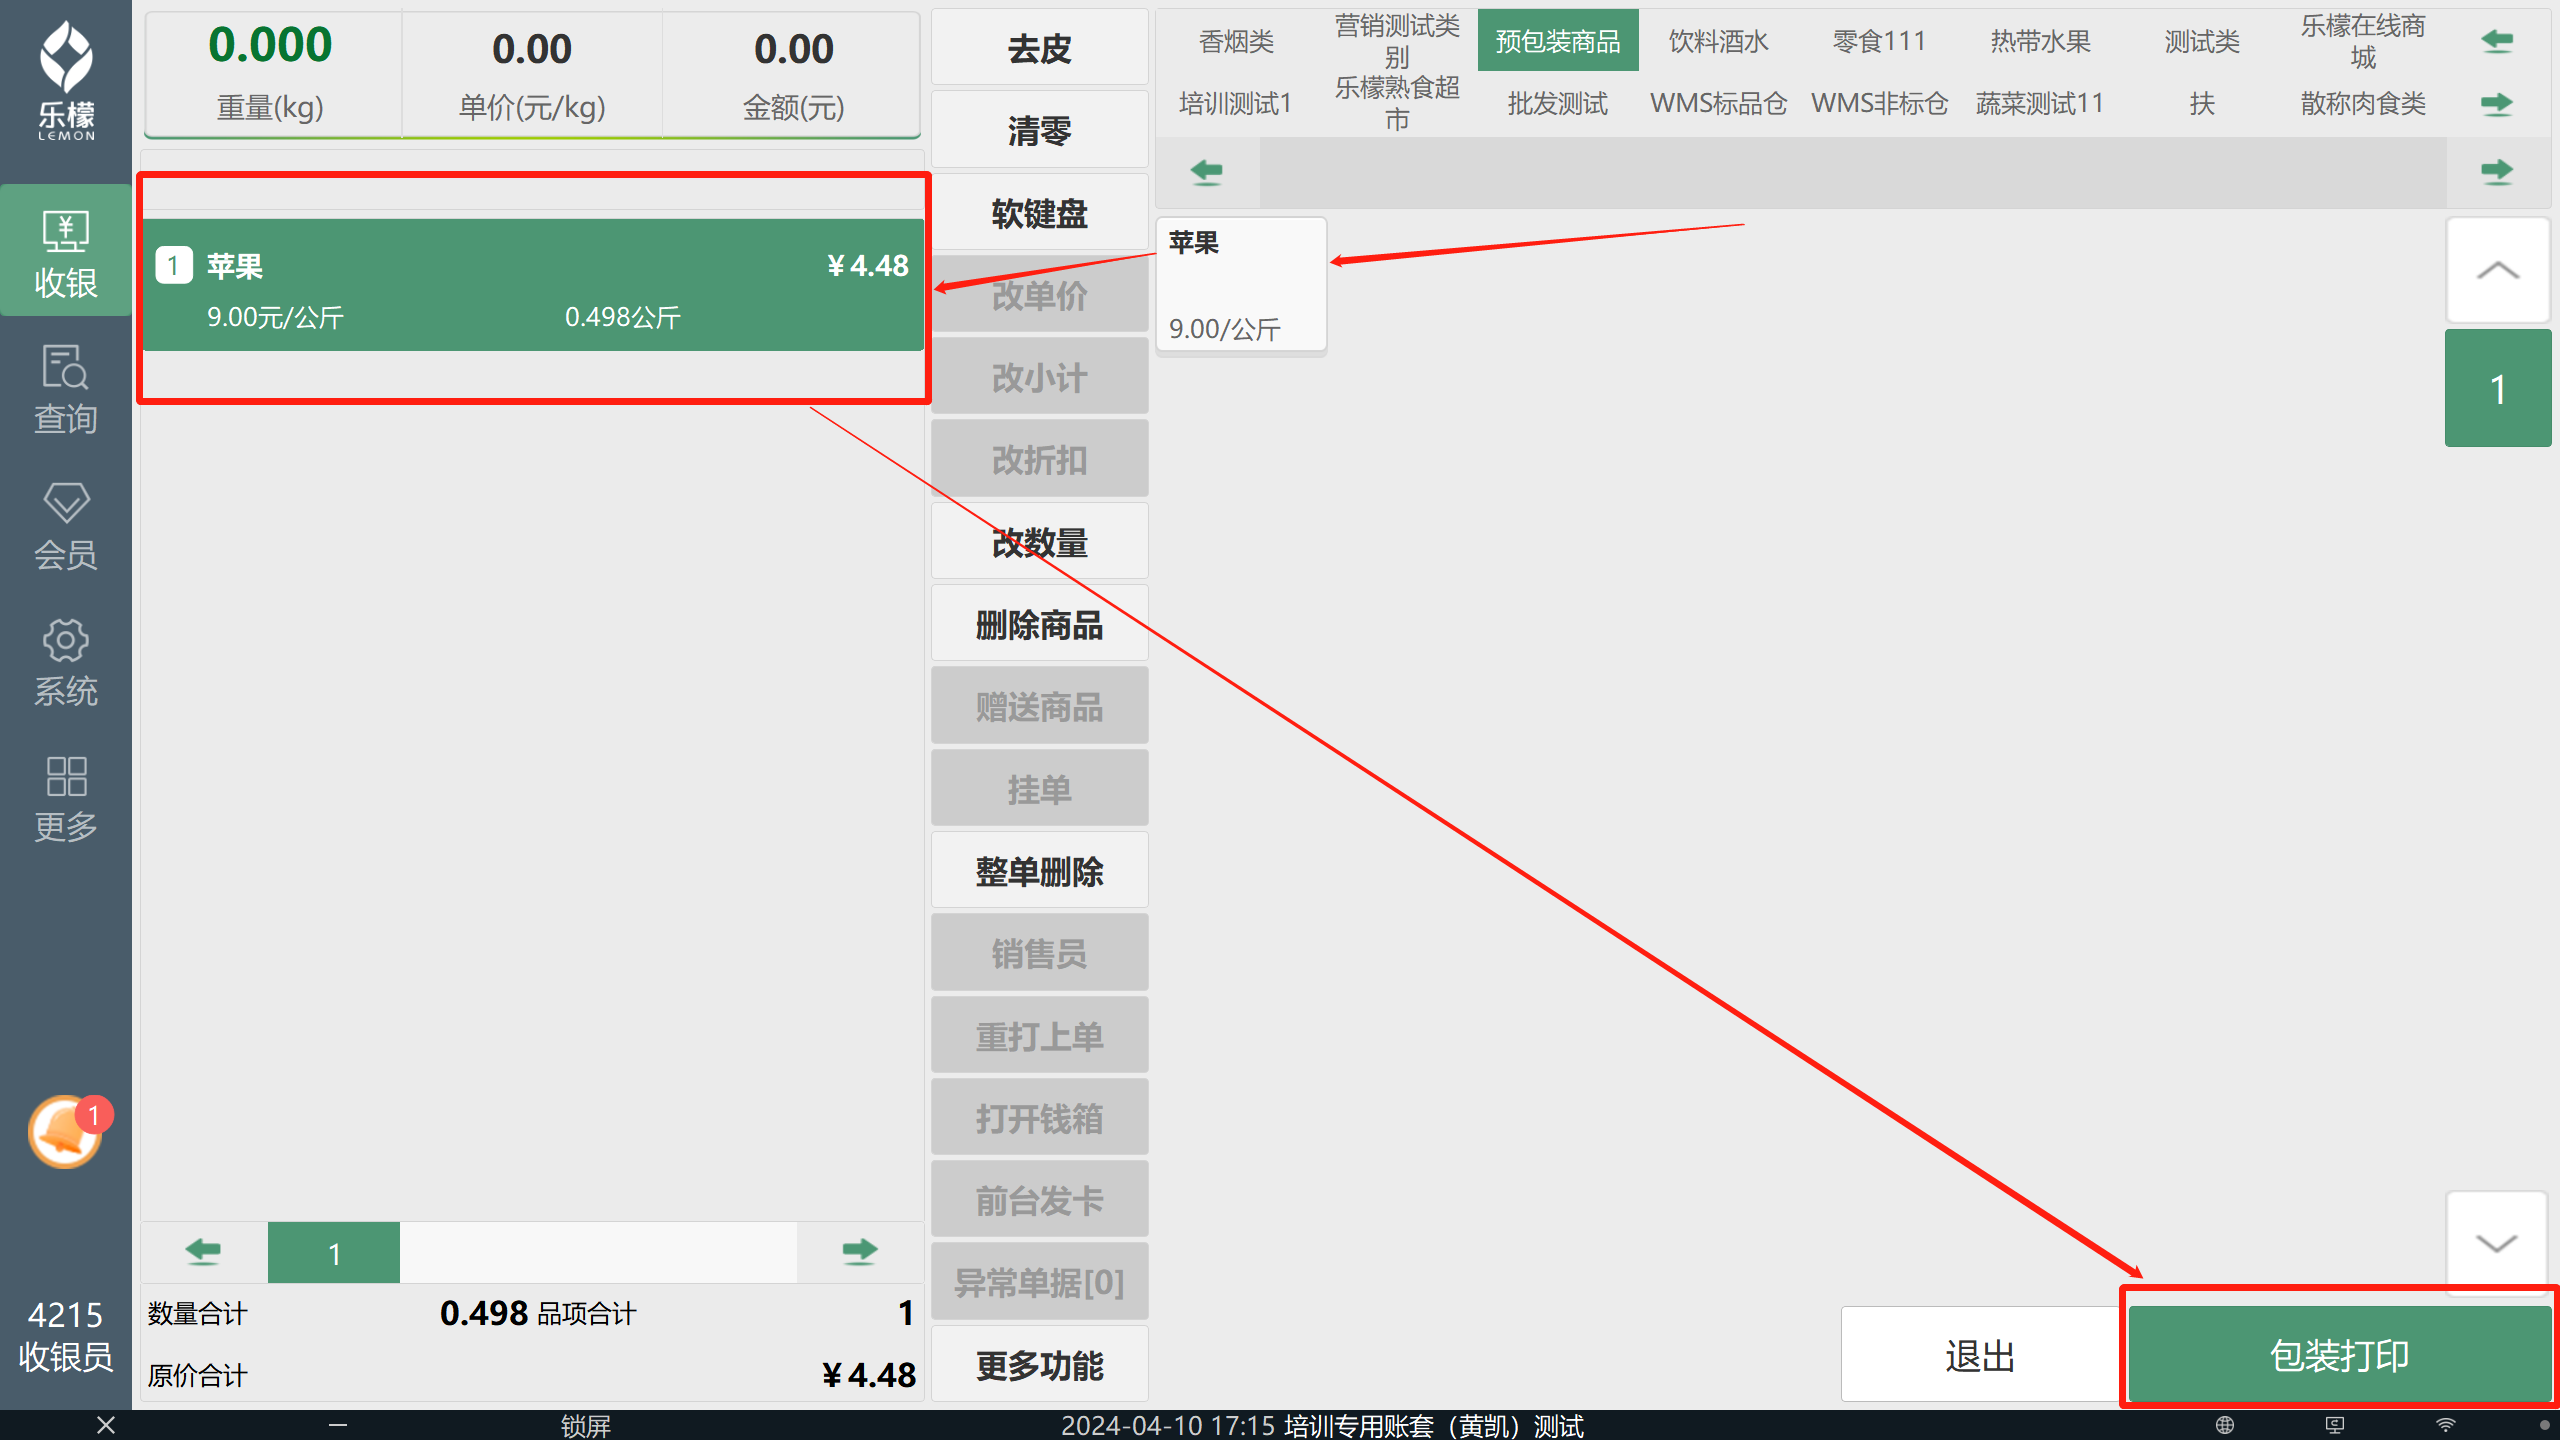2560x1440 pixels.
Task: Click the 重打上单 reprint last receipt button
Action: point(1040,1036)
